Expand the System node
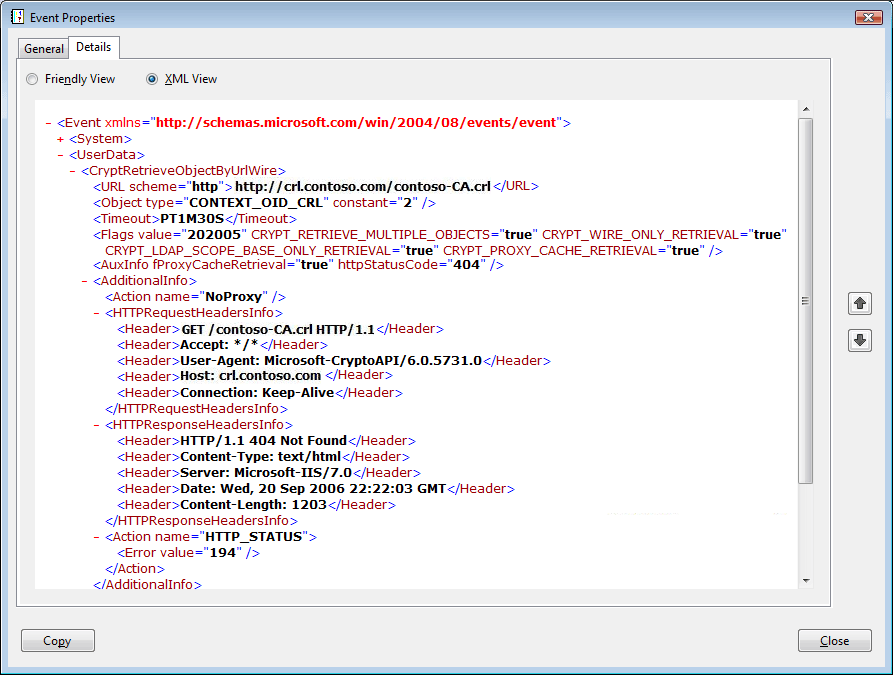Screen dimensions: 894x675 tap(61, 139)
